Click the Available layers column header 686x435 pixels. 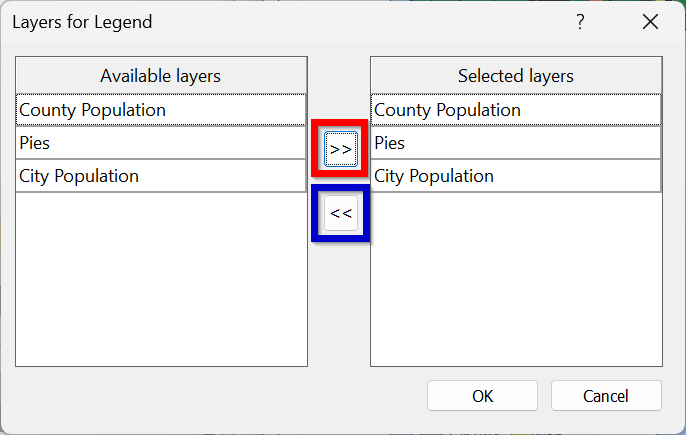(x=161, y=75)
